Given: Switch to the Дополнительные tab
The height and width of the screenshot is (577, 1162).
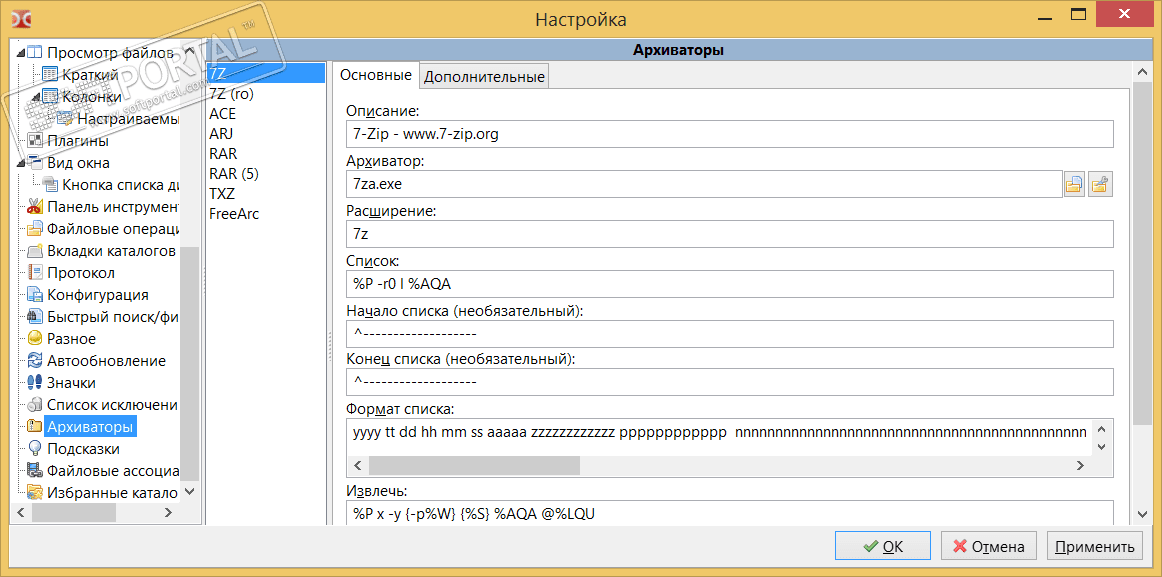Looking at the screenshot, I should (x=485, y=77).
